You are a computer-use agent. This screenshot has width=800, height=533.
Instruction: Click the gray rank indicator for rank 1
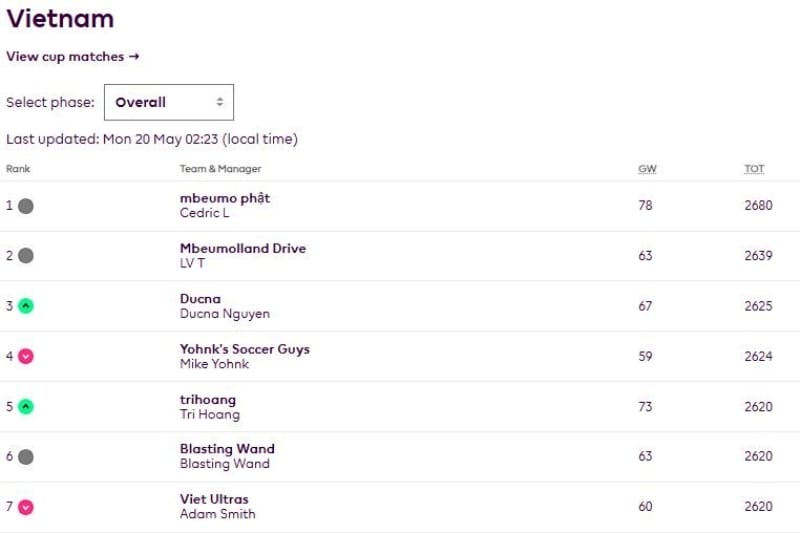pos(26,206)
